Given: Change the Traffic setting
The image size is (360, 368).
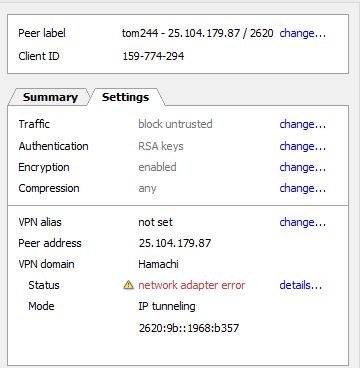Looking at the screenshot, I should click(x=302, y=124).
